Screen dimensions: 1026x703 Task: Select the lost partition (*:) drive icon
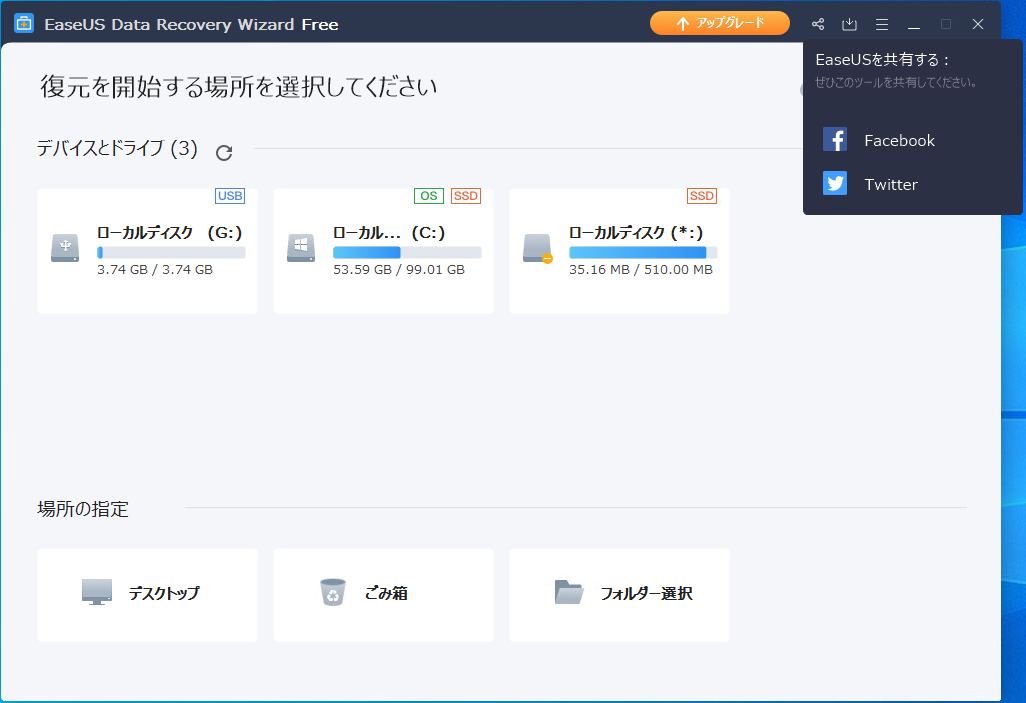click(537, 247)
